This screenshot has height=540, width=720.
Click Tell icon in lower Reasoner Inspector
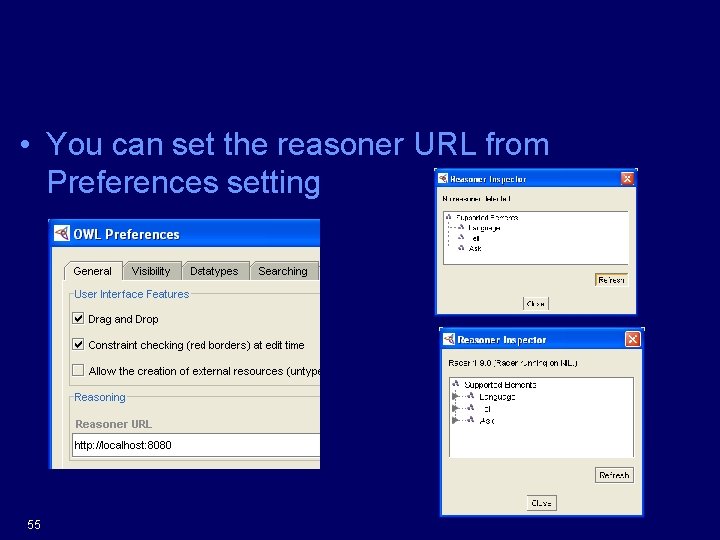click(471, 408)
